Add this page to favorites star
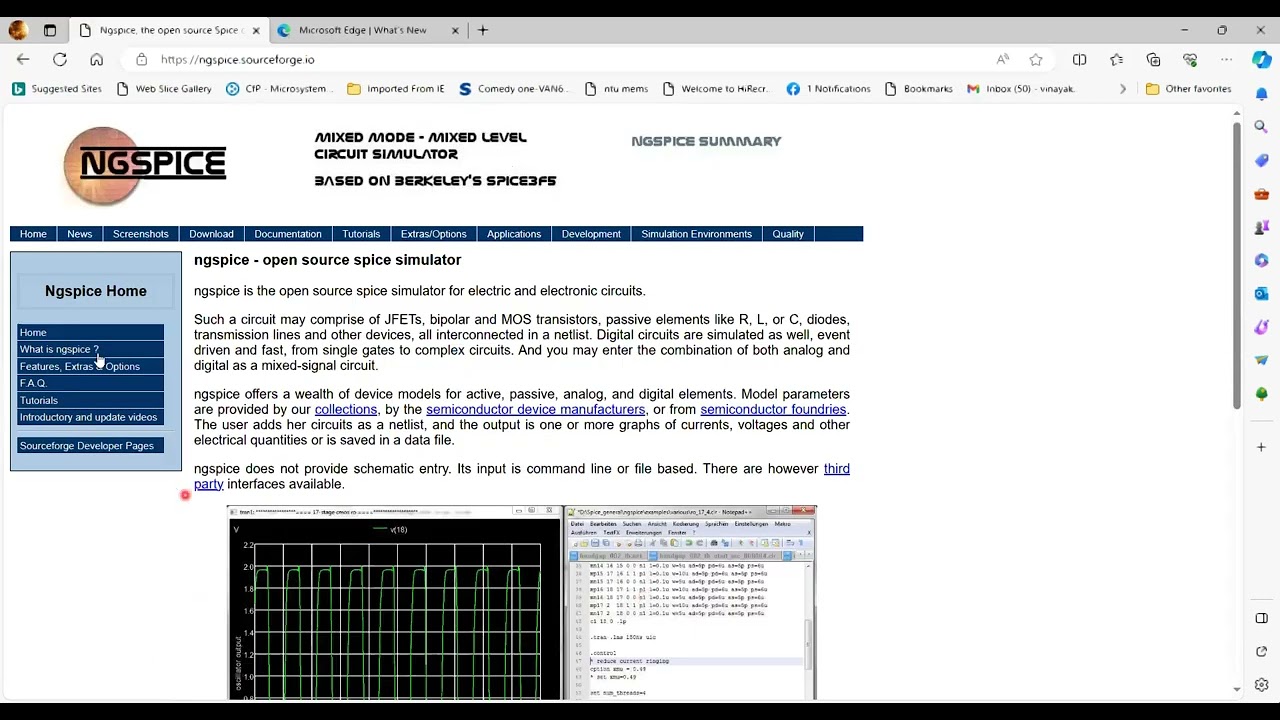 click(x=1036, y=60)
